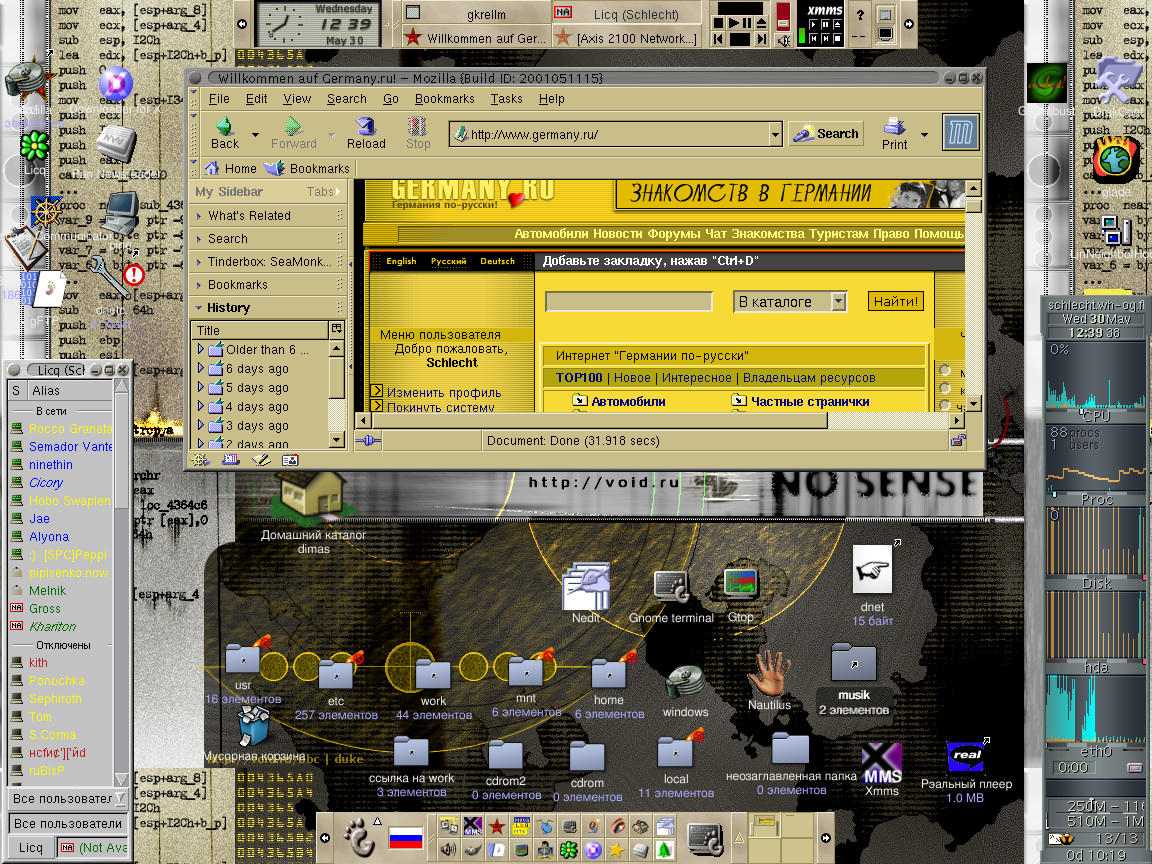Open the View menu in Mozilla

pos(297,98)
